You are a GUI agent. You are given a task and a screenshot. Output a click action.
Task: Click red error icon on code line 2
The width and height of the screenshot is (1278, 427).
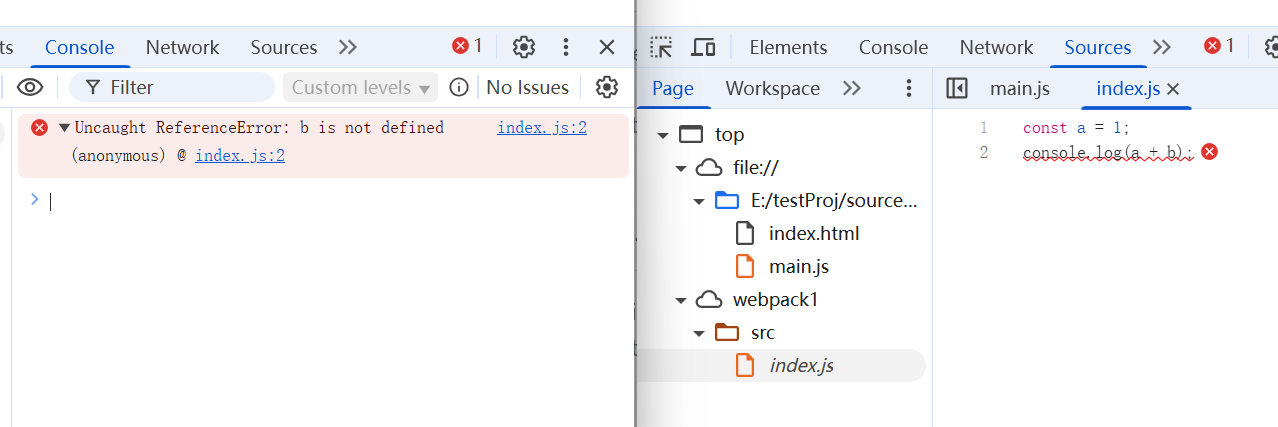pos(1209,152)
